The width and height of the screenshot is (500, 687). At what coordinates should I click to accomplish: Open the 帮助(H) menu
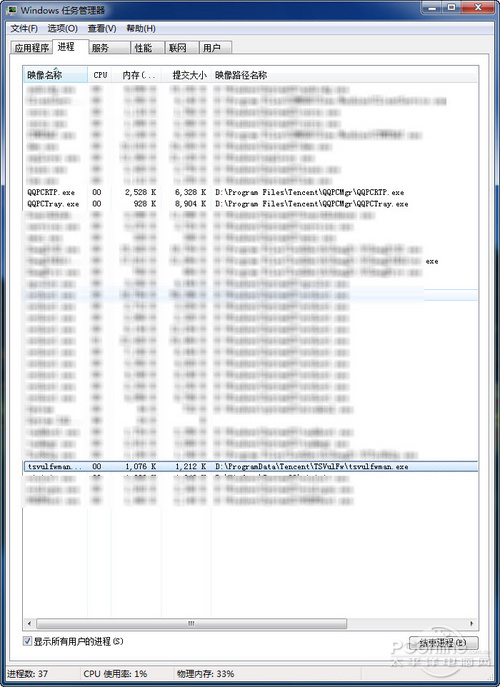tap(141, 28)
